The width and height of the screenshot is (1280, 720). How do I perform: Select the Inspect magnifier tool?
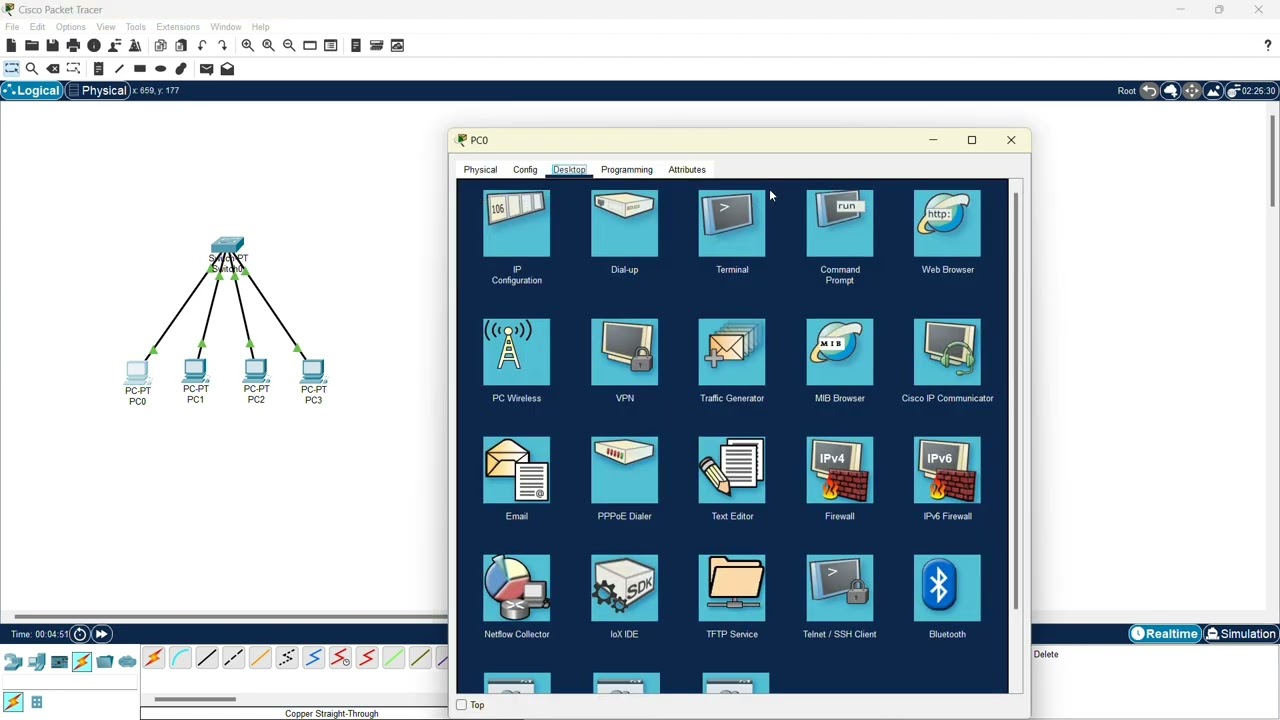(32, 68)
